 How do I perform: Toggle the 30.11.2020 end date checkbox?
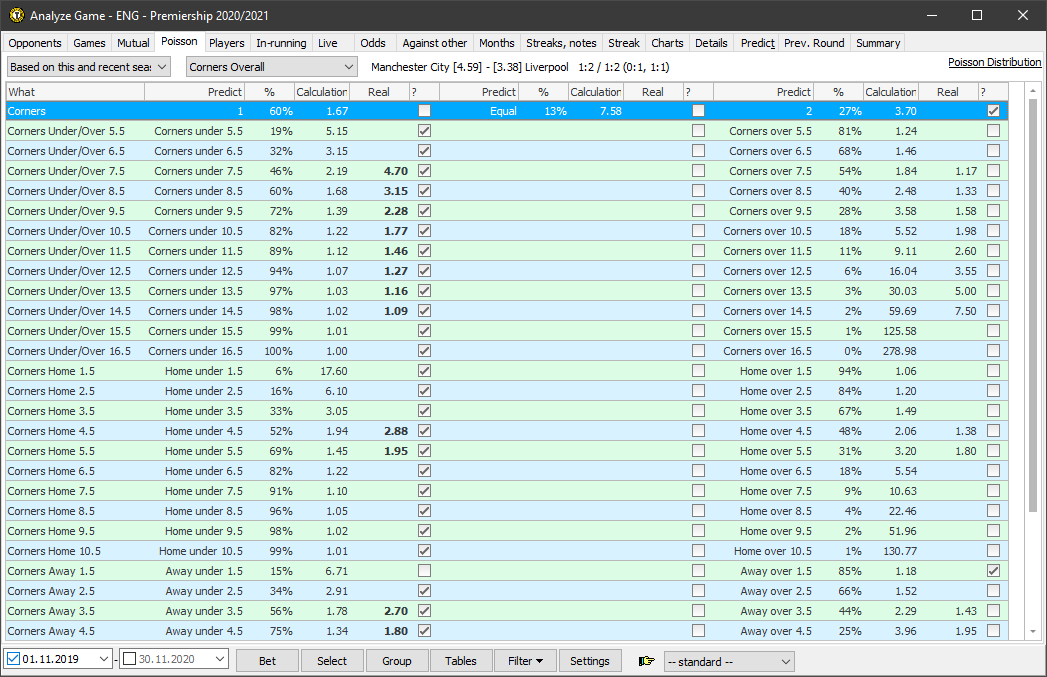tap(129, 660)
